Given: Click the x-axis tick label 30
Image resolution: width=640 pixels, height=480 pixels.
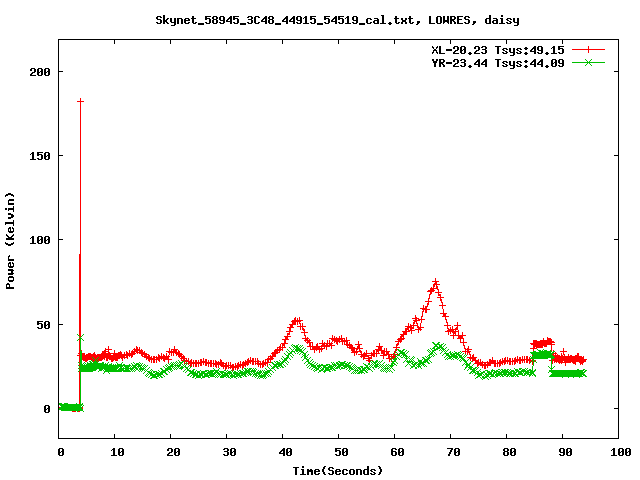Looking at the screenshot, I should pyautogui.click(x=229, y=452).
